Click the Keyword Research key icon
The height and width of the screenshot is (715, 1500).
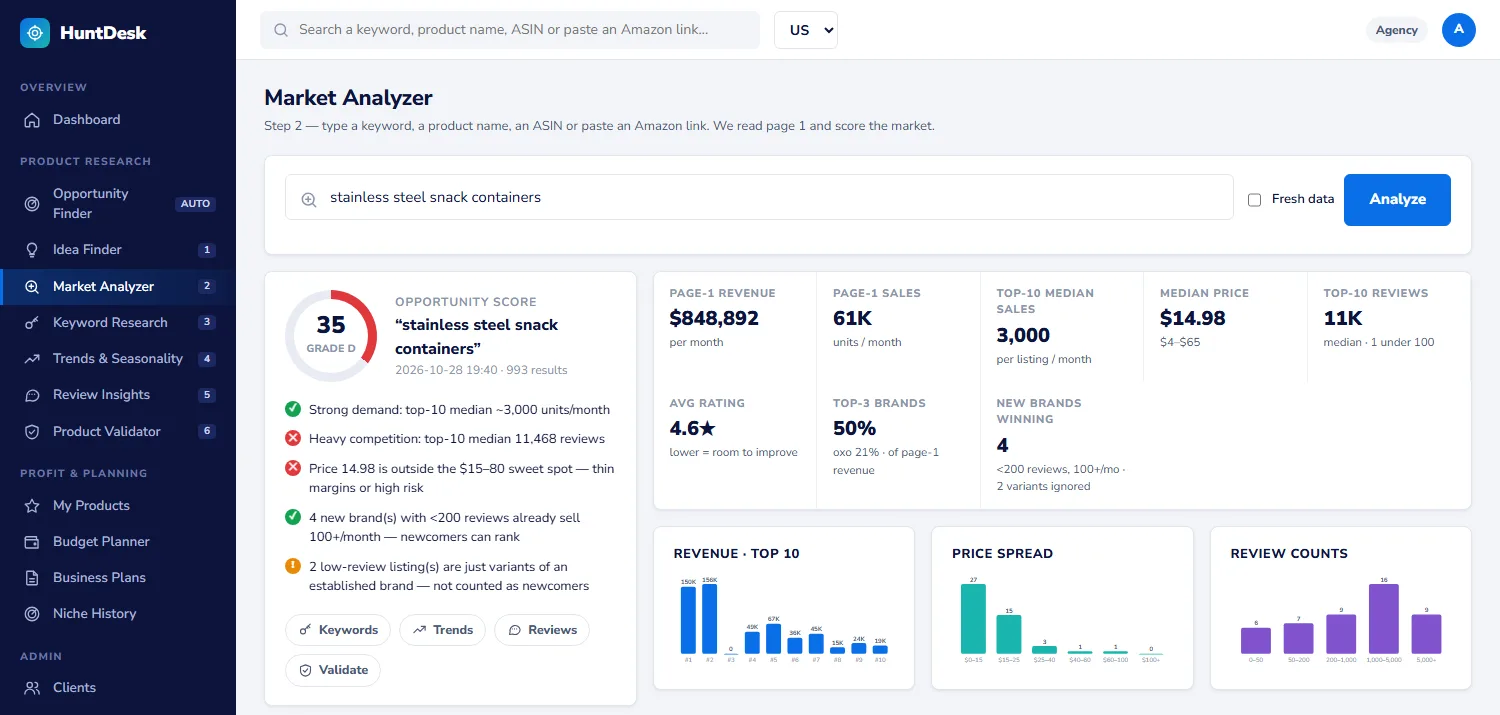tap(33, 323)
